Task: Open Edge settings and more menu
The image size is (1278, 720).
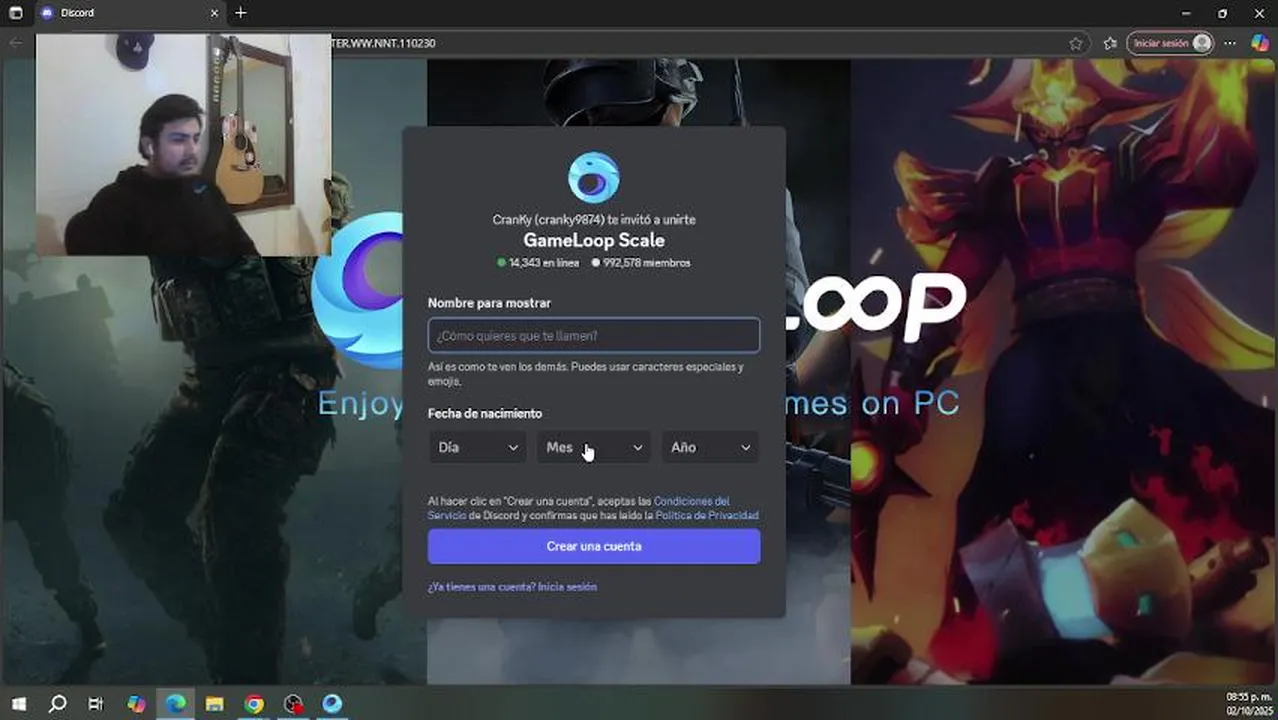Action: point(1230,43)
